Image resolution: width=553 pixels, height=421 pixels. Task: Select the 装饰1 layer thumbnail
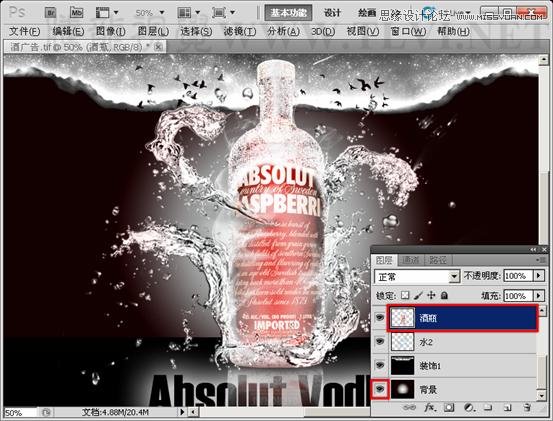coord(402,365)
